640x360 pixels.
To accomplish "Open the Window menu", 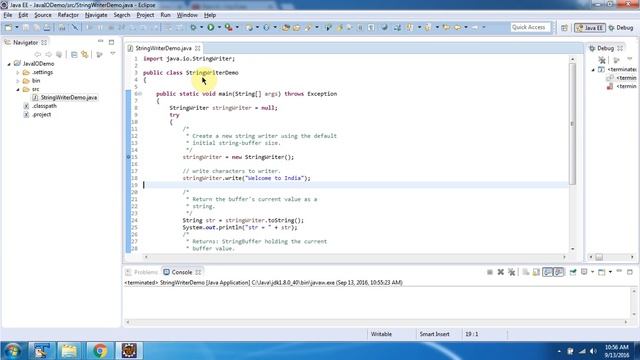I will coord(187,15).
